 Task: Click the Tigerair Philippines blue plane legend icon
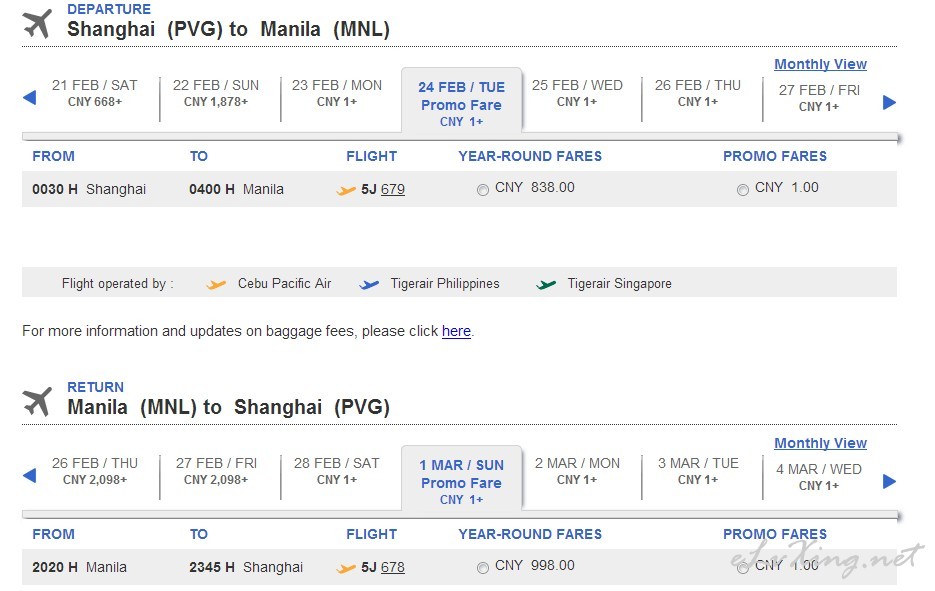[369, 284]
